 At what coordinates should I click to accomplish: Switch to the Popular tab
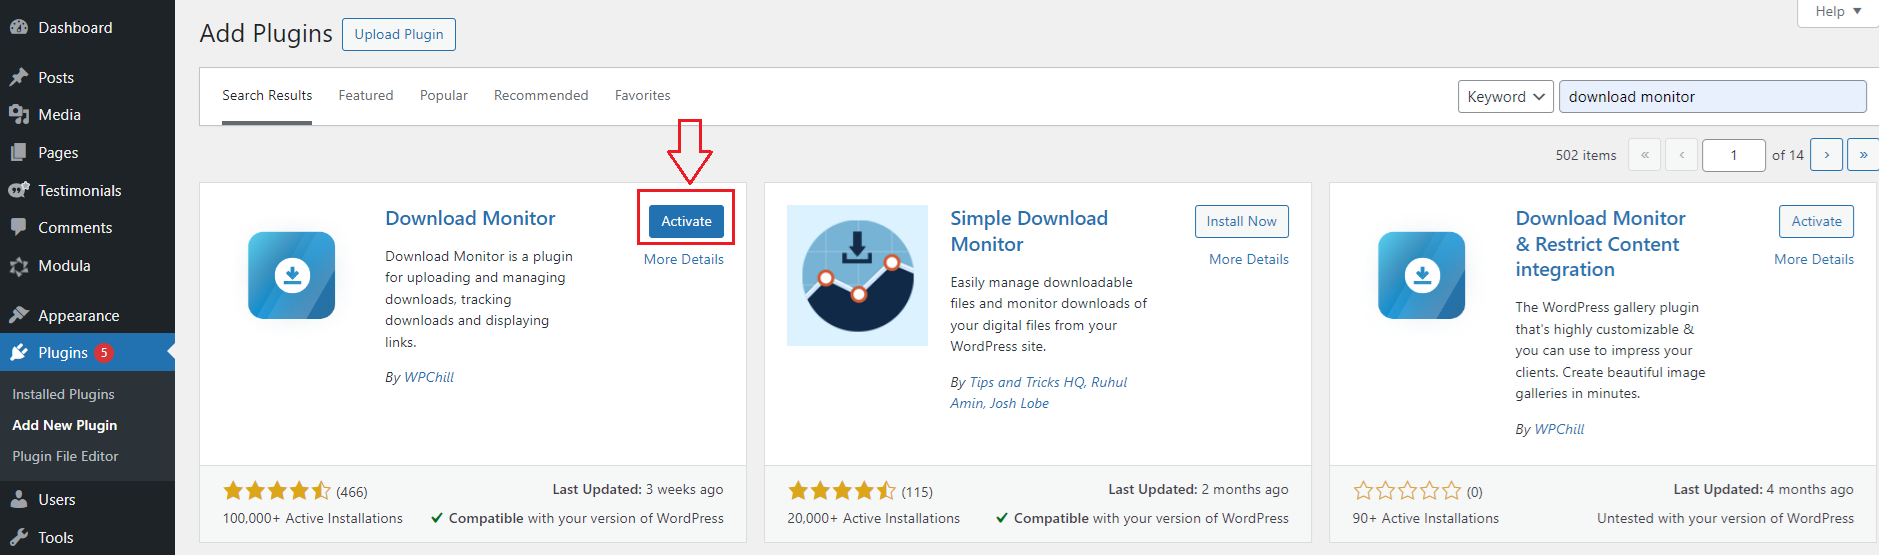(x=444, y=96)
